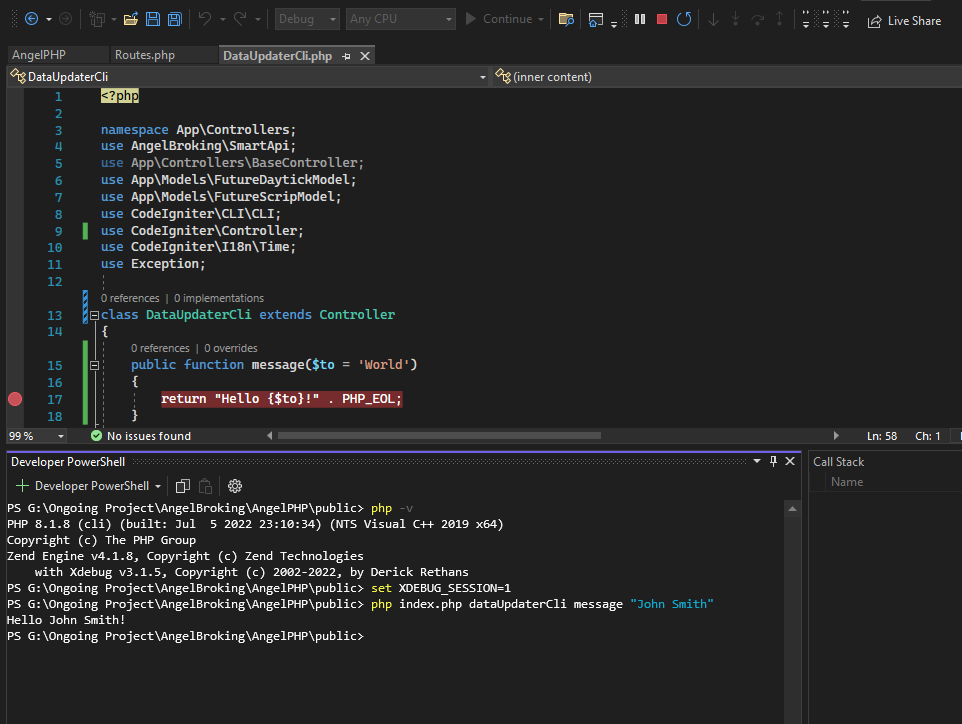
Task: Click the Continue debugging button
Action: point(504,19)
